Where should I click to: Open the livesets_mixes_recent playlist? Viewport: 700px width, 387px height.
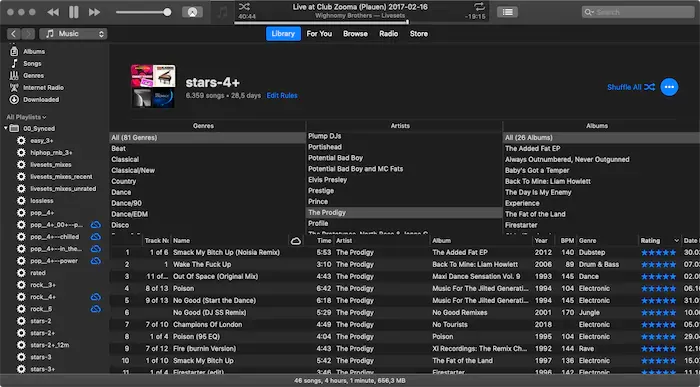click(61, 177)
